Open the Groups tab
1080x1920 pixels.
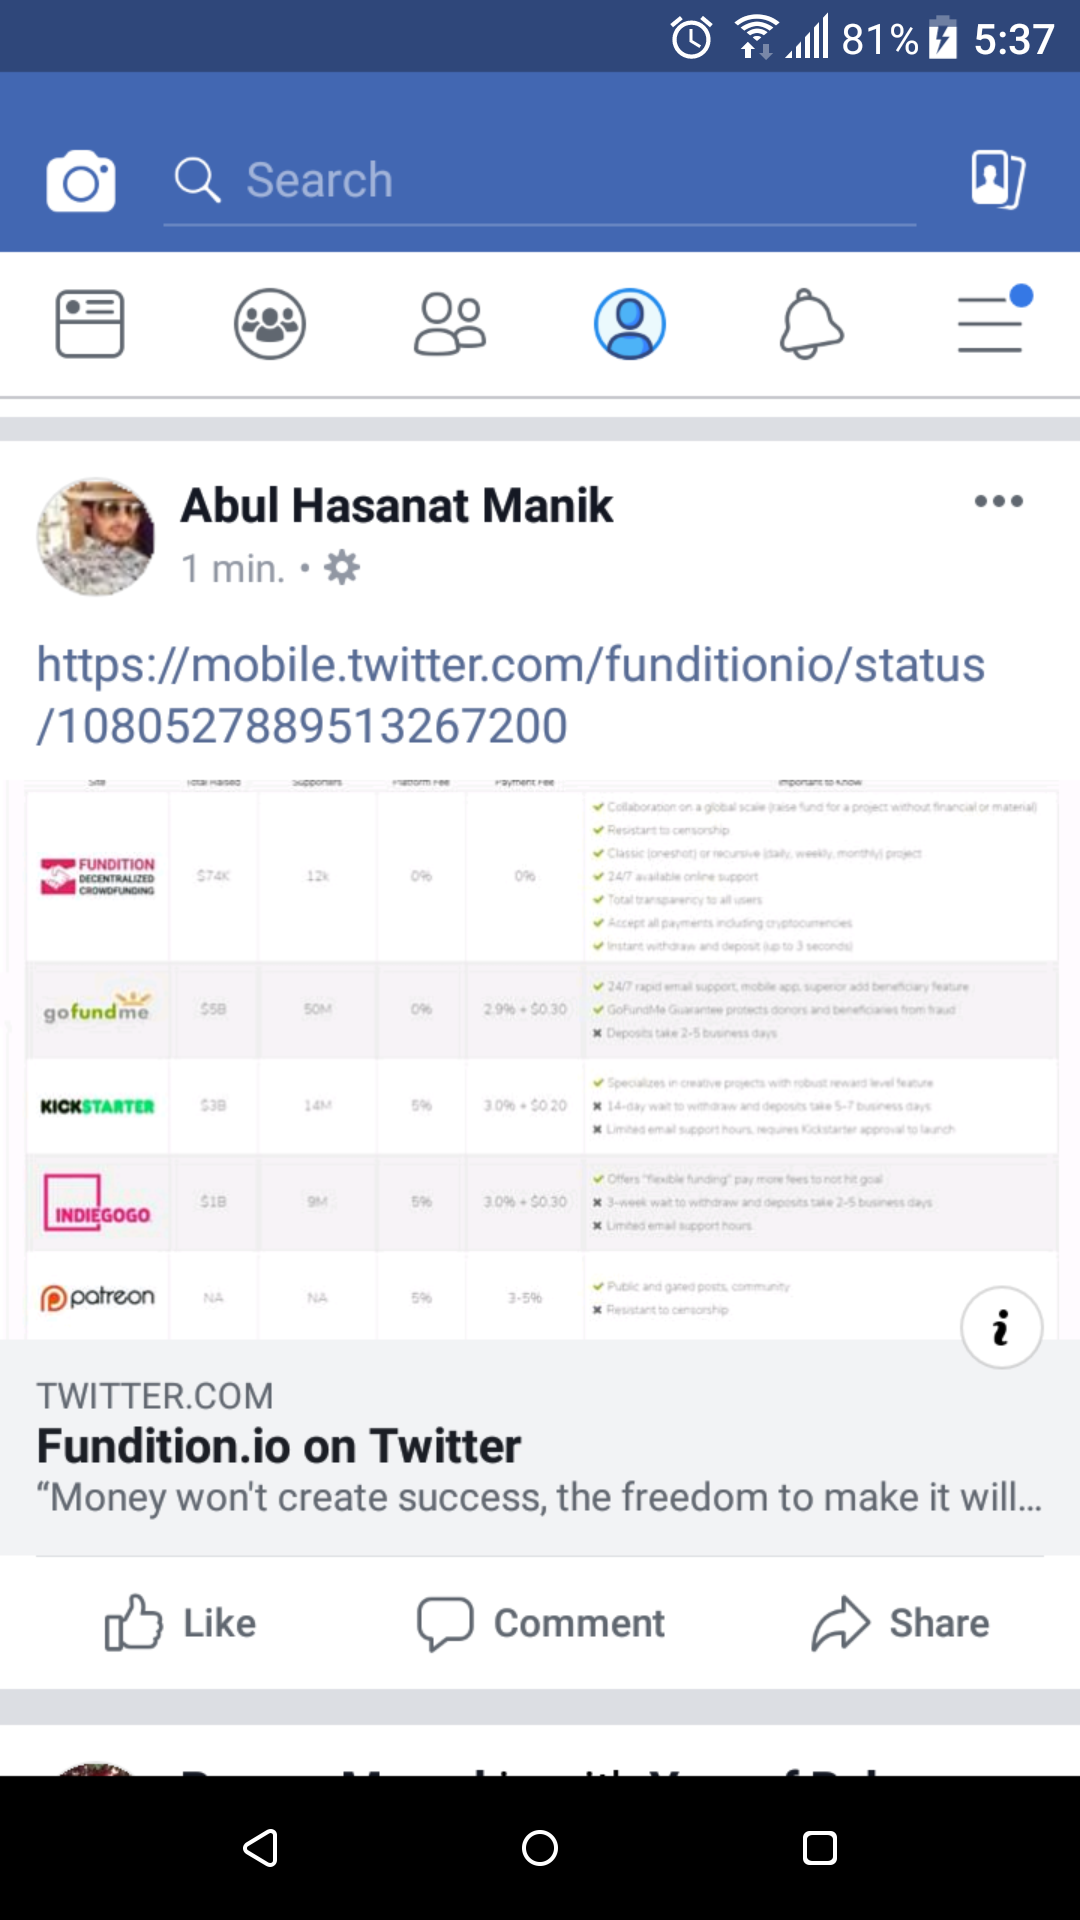point(270,324)
